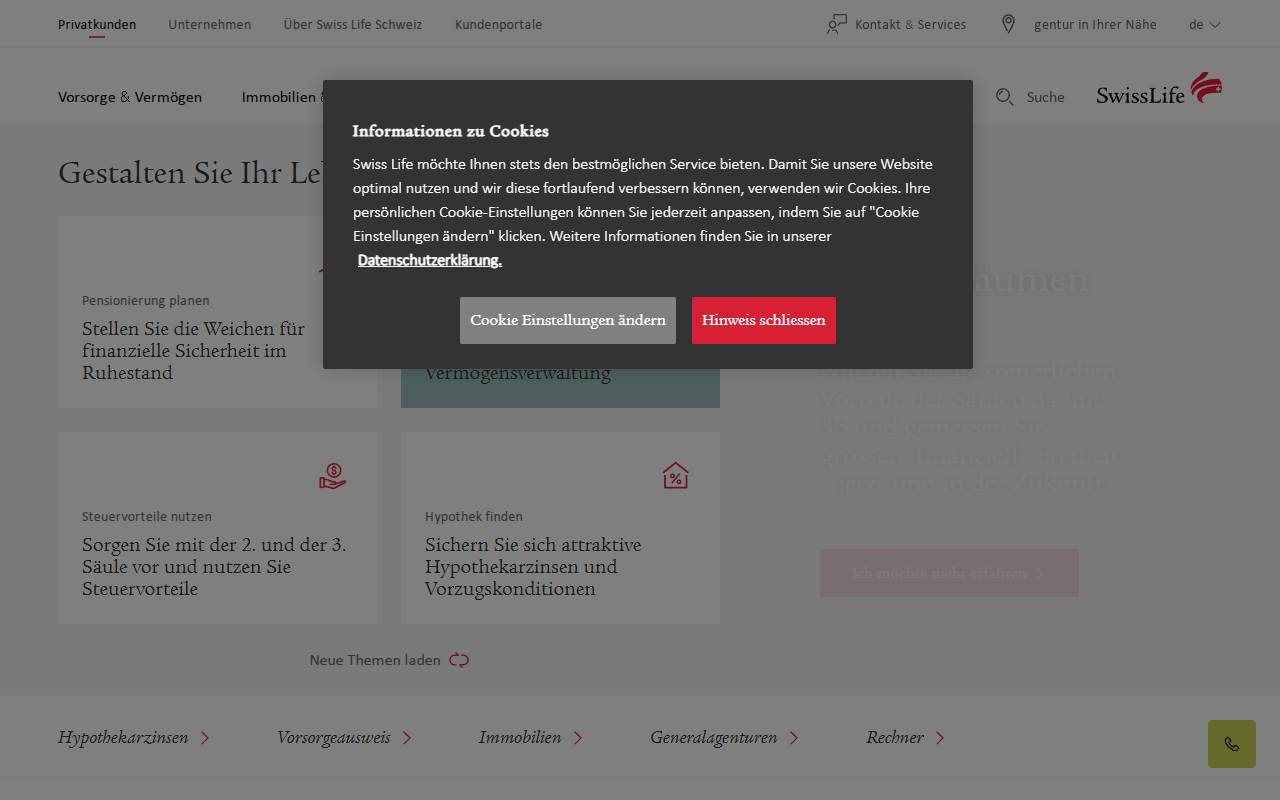Click the Kontakt & Services chat icon
Viewport: 1280px width, 800px height.
pyautogui.click(x=837, y=24)
